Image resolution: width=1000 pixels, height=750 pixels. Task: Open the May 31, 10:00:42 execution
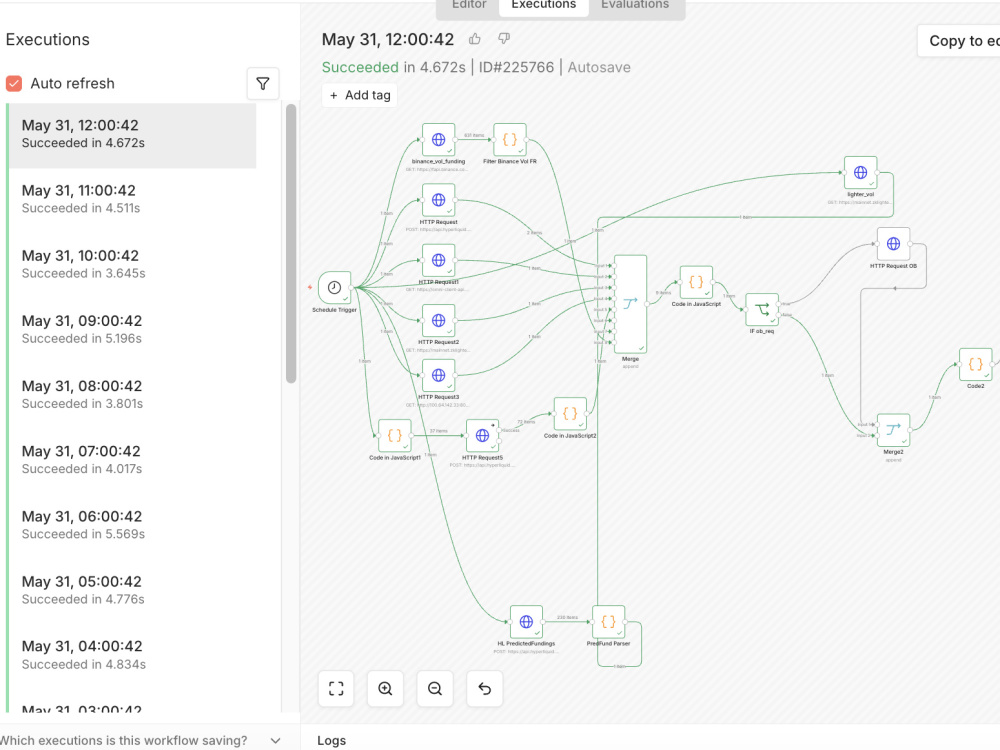133,264
